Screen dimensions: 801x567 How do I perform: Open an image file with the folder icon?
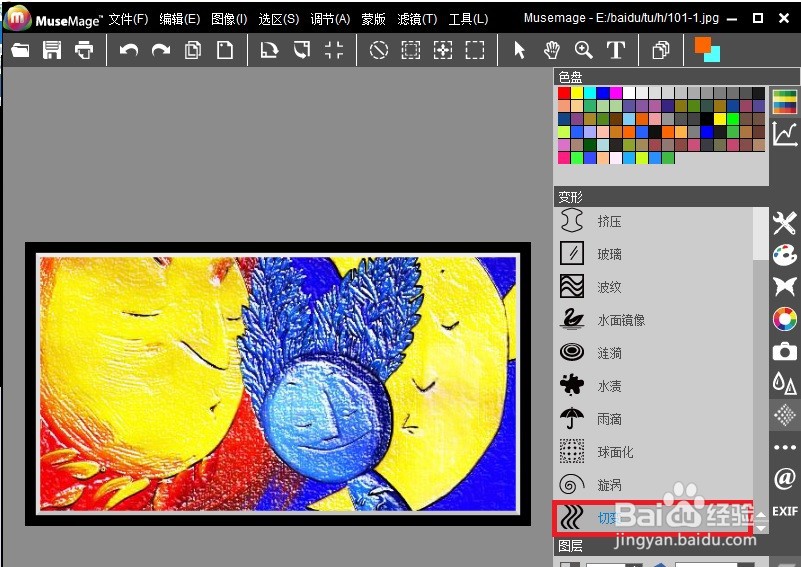20,50
